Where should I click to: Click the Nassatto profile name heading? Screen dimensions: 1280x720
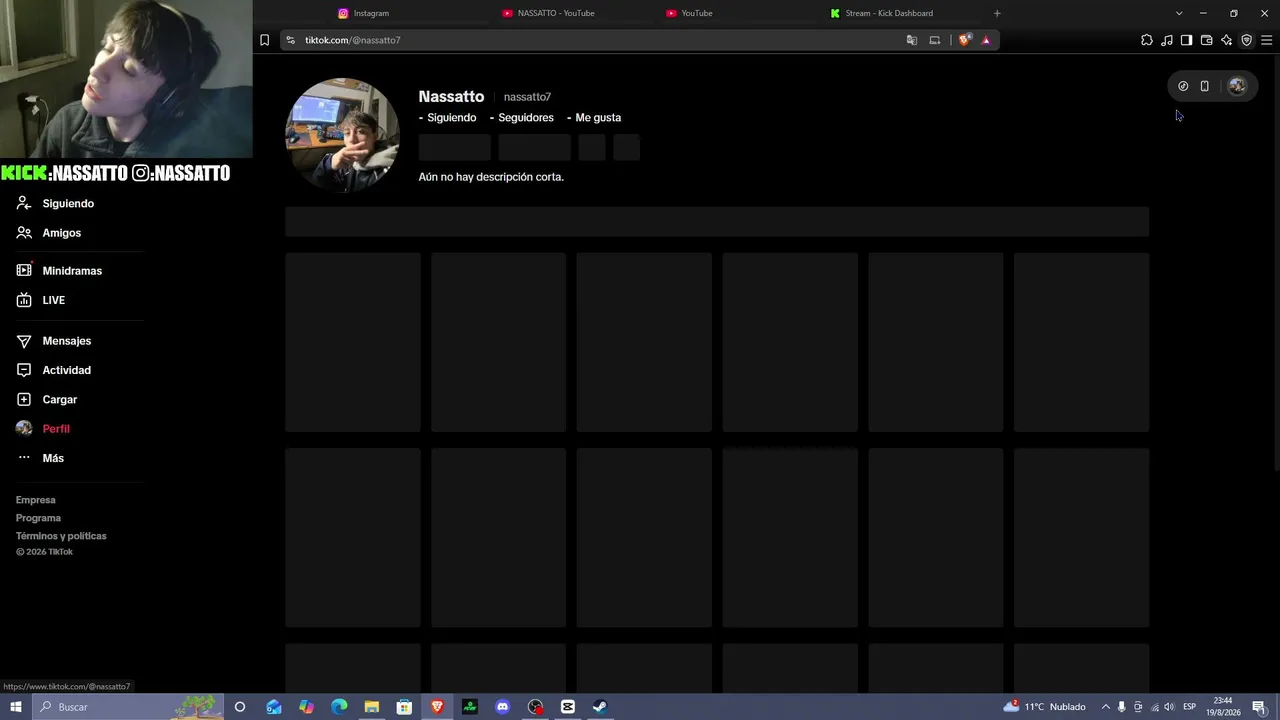(x=451, y=97)
